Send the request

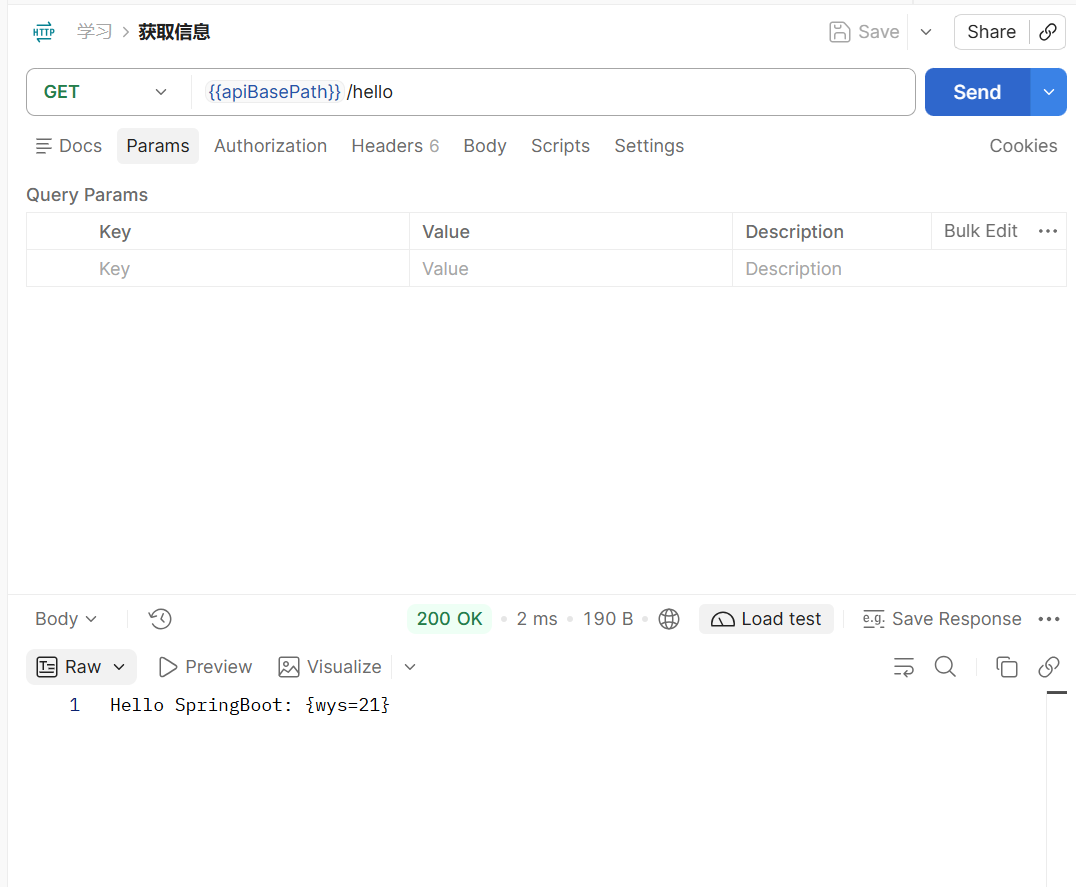pyautogui.click(x=977, y=92)
